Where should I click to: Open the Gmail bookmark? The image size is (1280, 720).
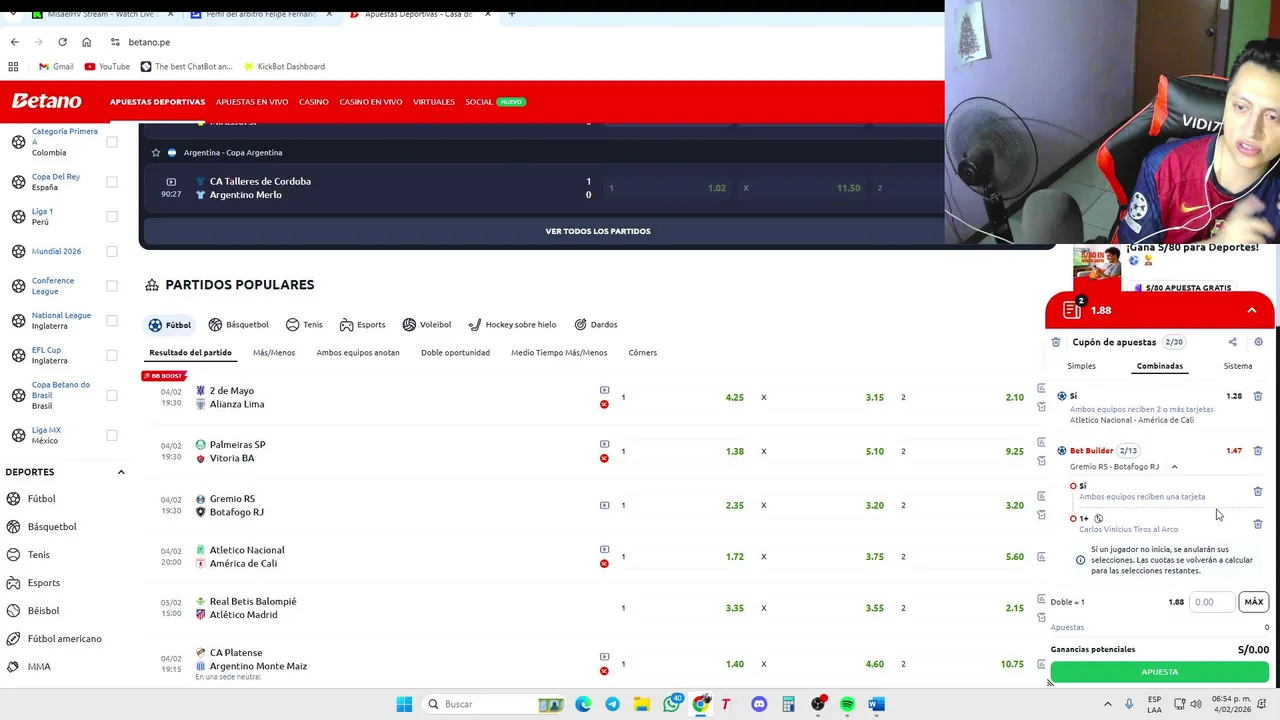click(56, 66)
